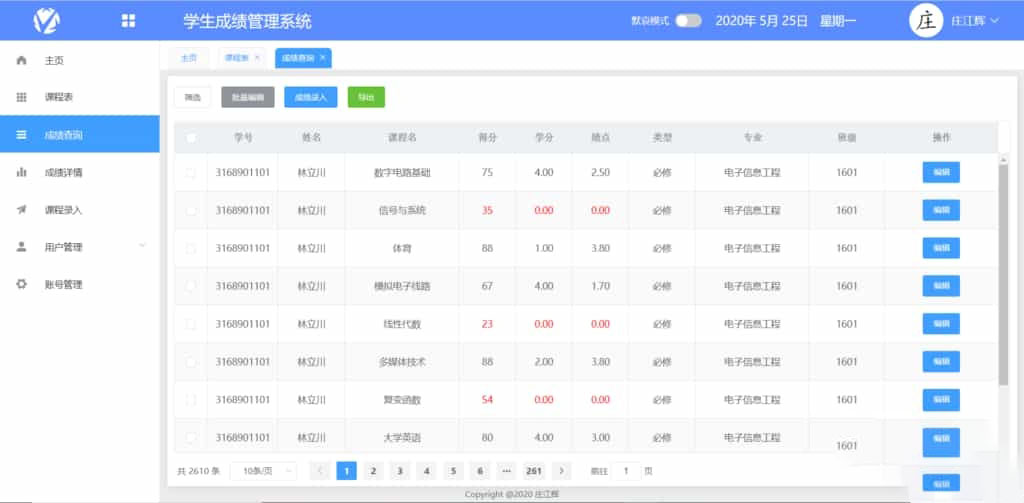Edit the 数字电路基础 row
This screenshot has width=1024, height=503.
click(x=941, y=172)
